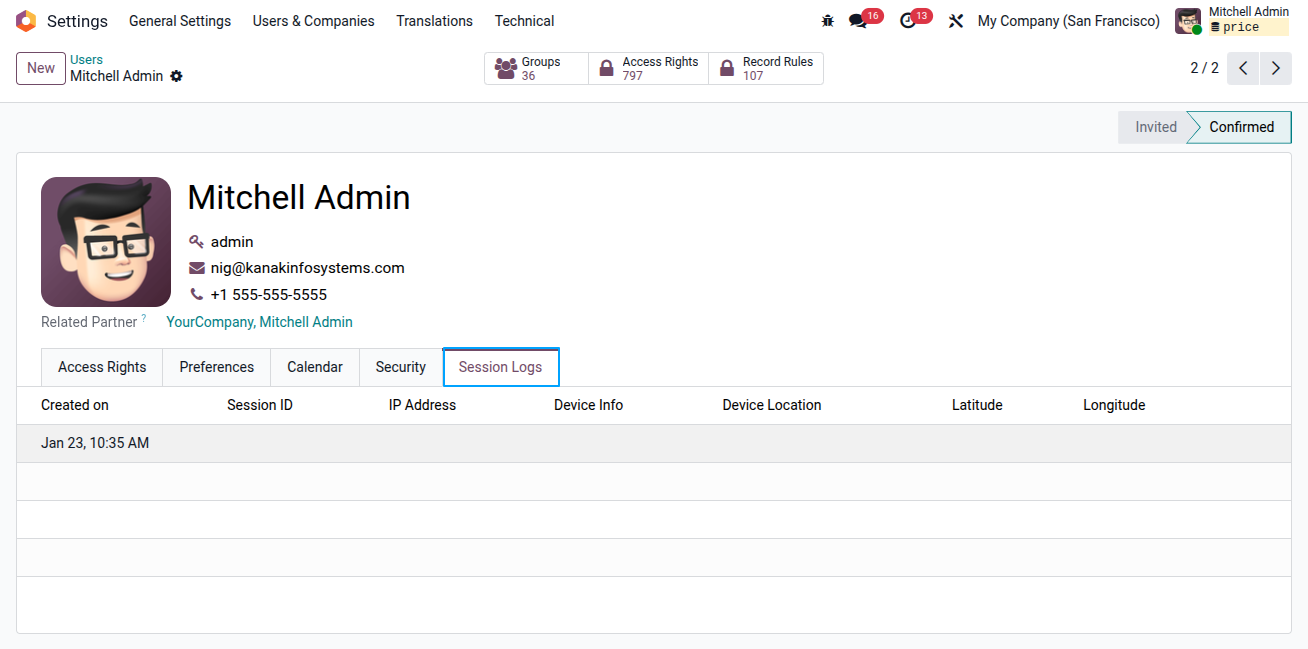
Task: Open the conversations chat icon
Action: click(858, 21)
